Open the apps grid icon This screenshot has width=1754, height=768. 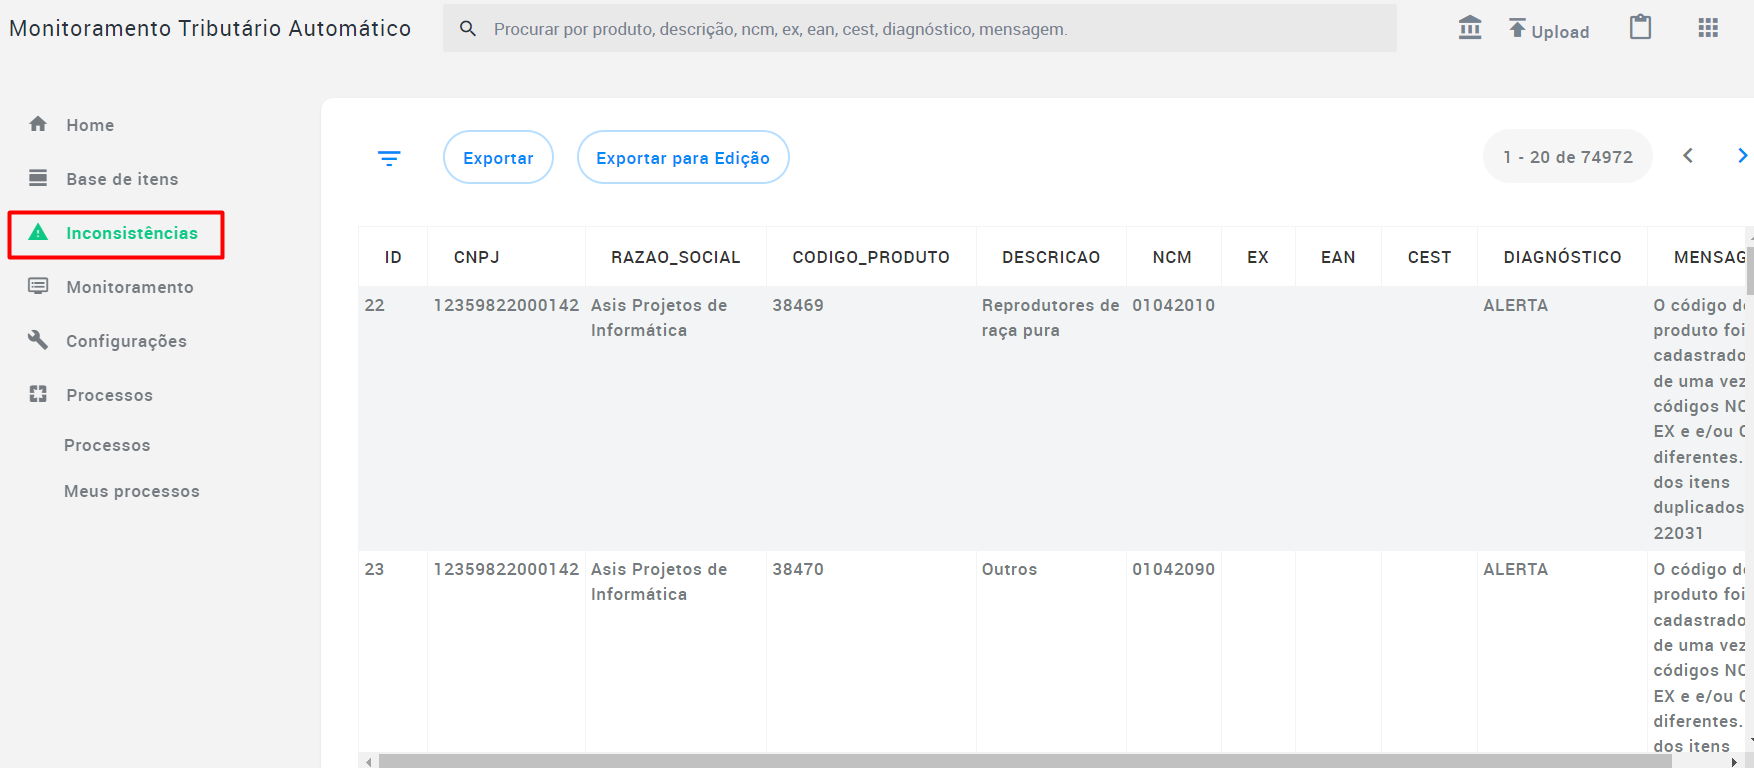click(1708, 28)
